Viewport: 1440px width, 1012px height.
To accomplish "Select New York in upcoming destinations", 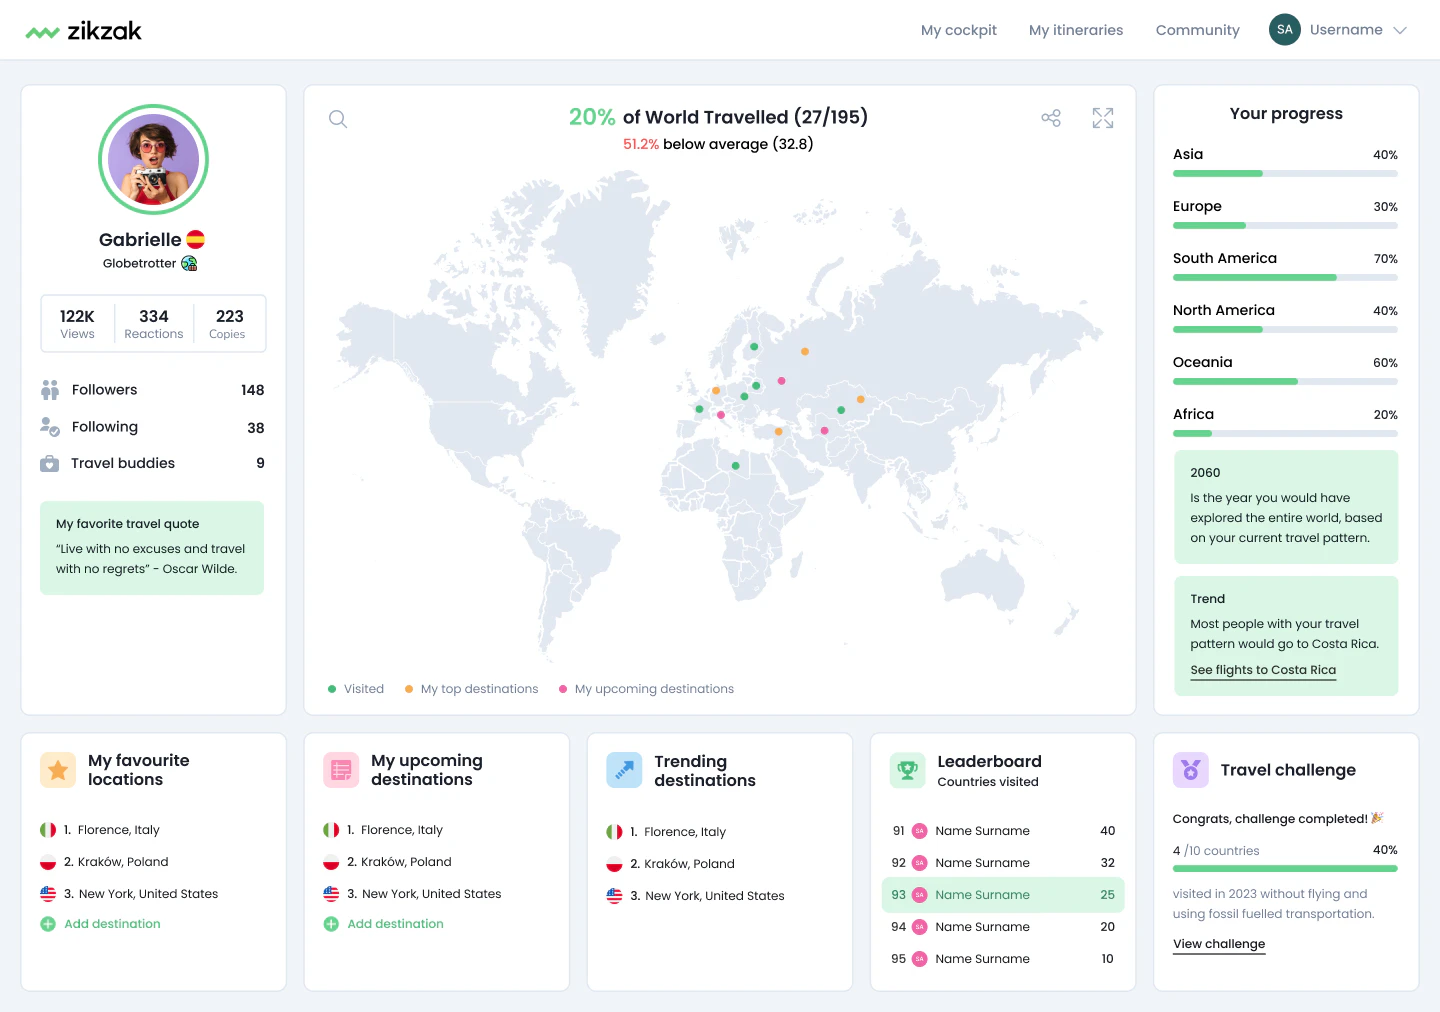I will 412,894.
